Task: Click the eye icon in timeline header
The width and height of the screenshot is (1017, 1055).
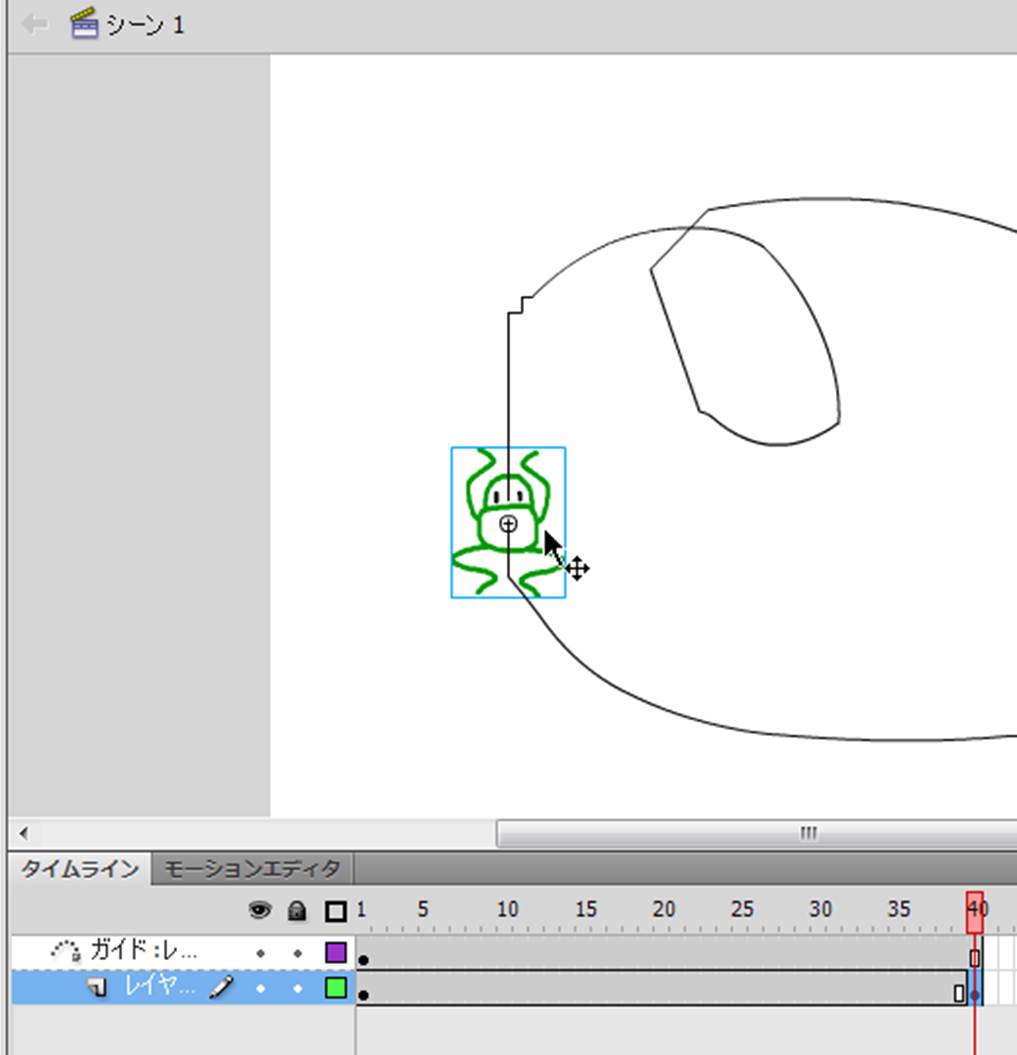Action: [x=260, y=910]
